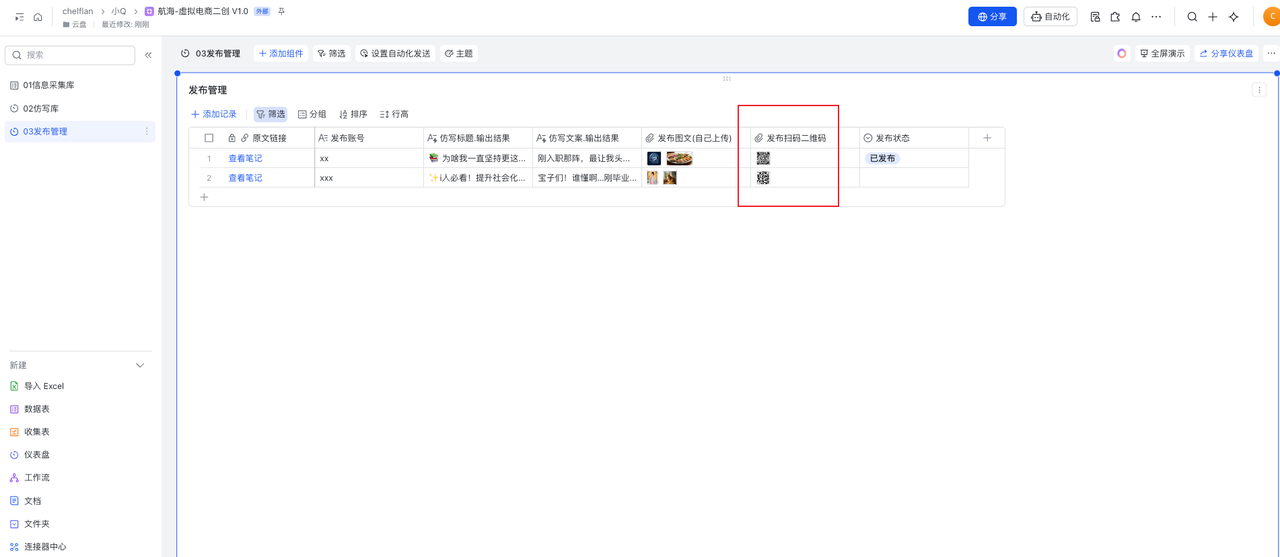
Task: Open the notifications bell
Action: click(x=1136, y=17)
